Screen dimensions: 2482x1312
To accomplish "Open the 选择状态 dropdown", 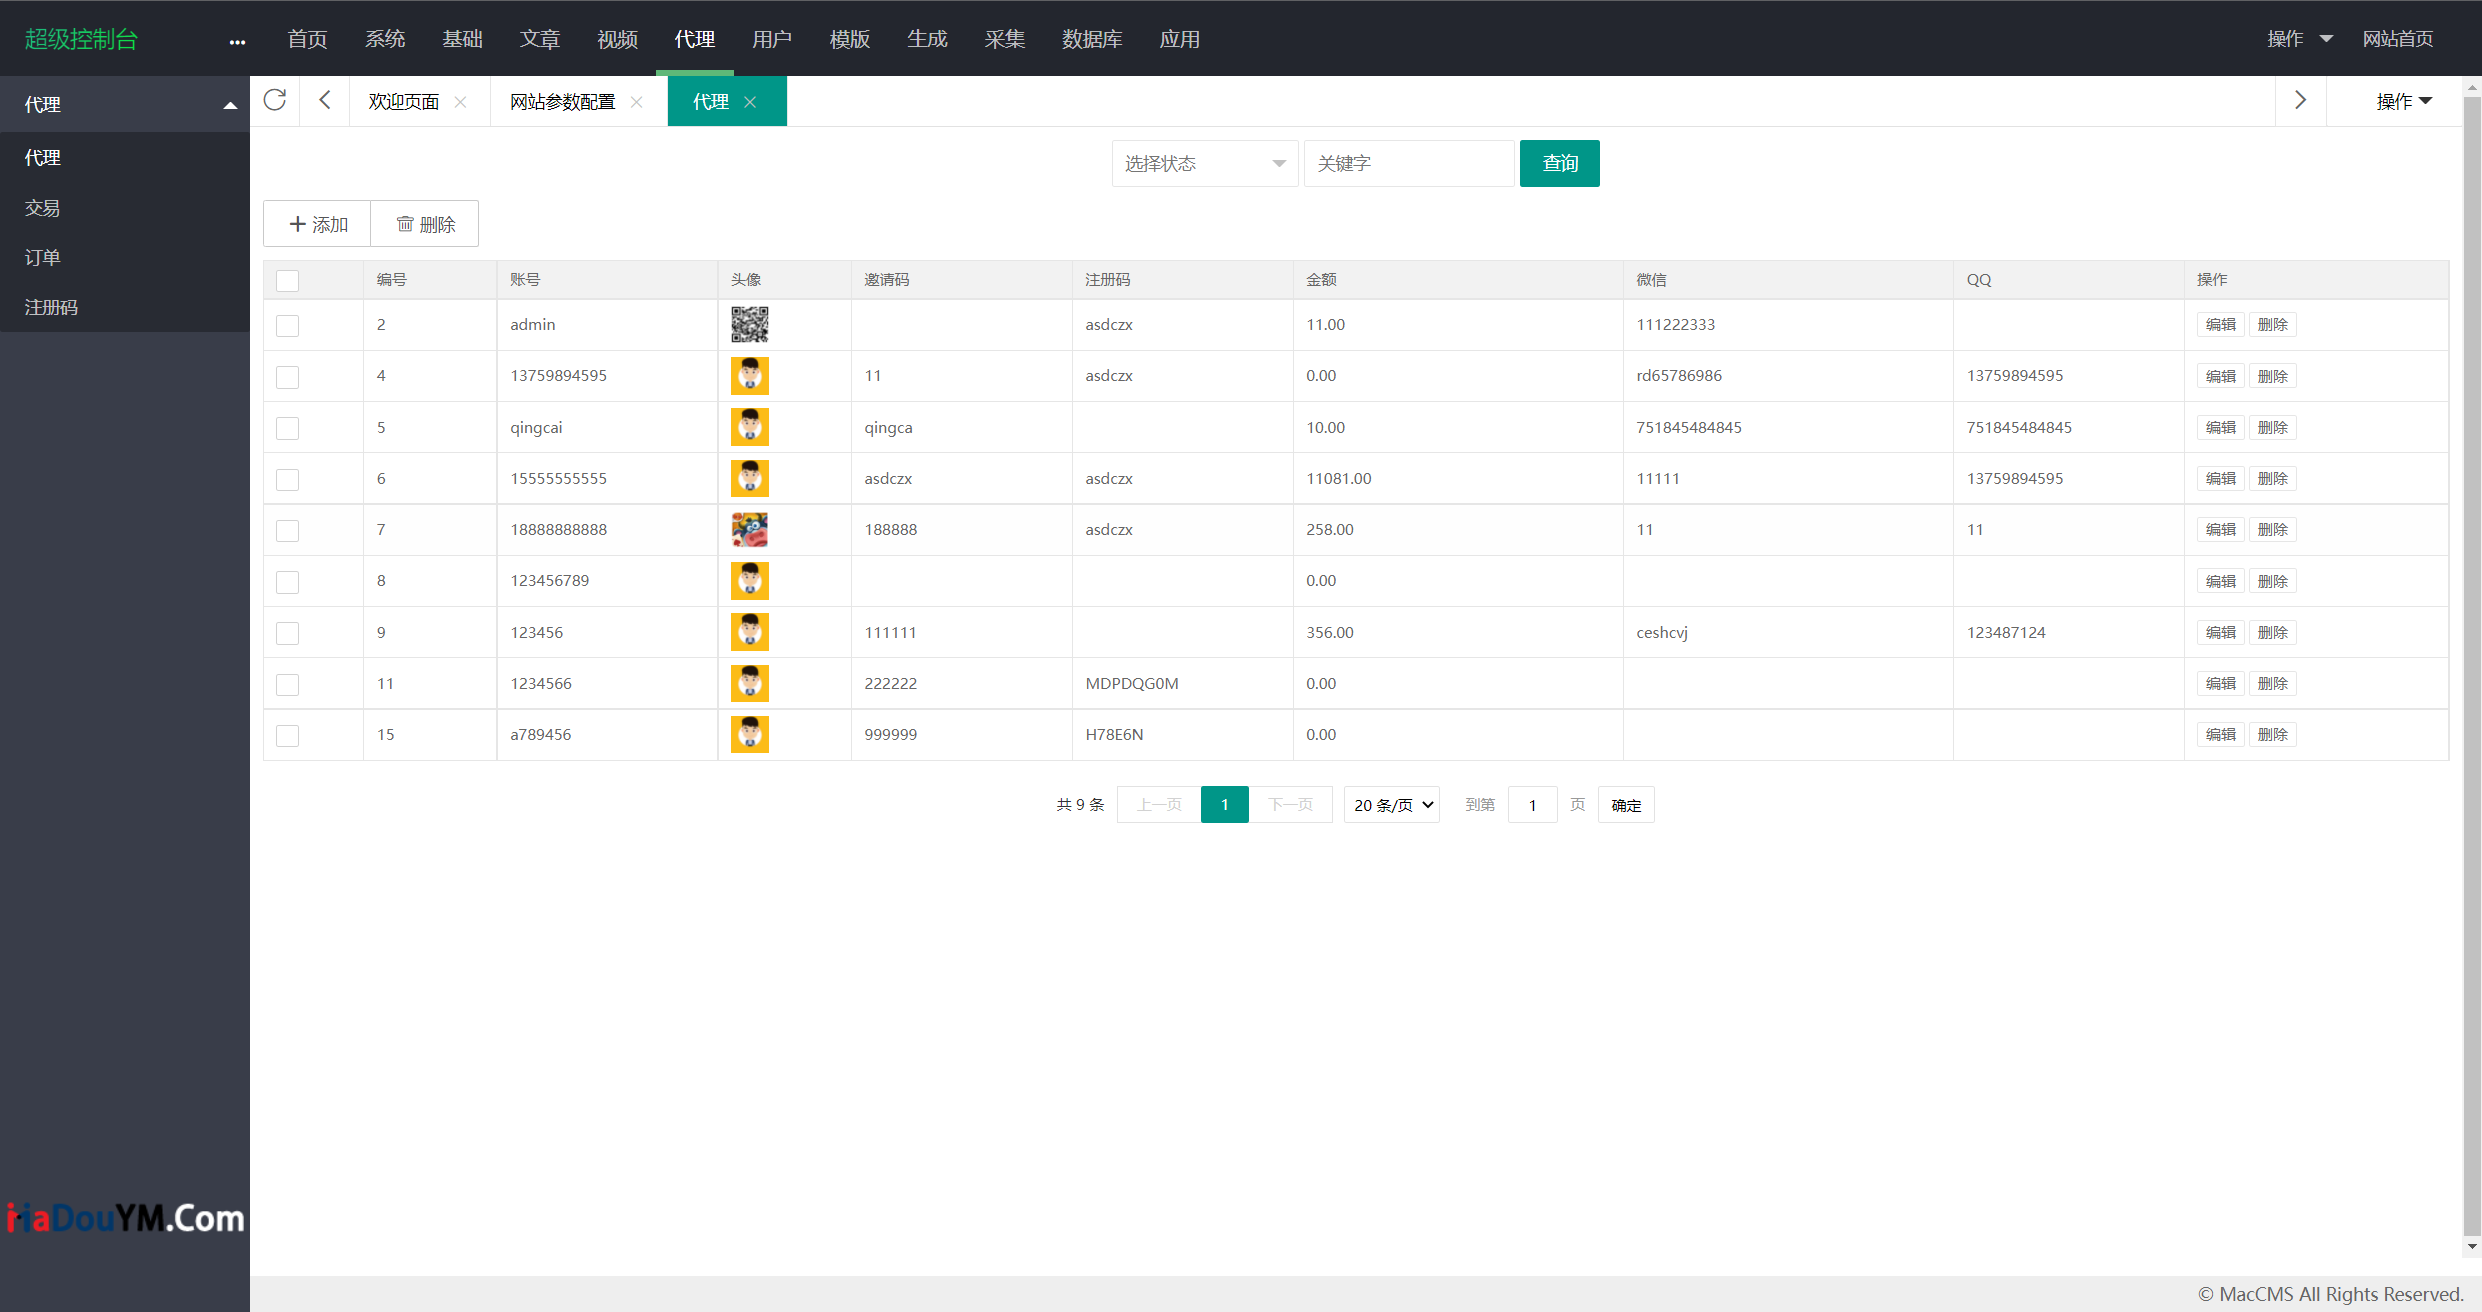I will [x=1204, y=163].
